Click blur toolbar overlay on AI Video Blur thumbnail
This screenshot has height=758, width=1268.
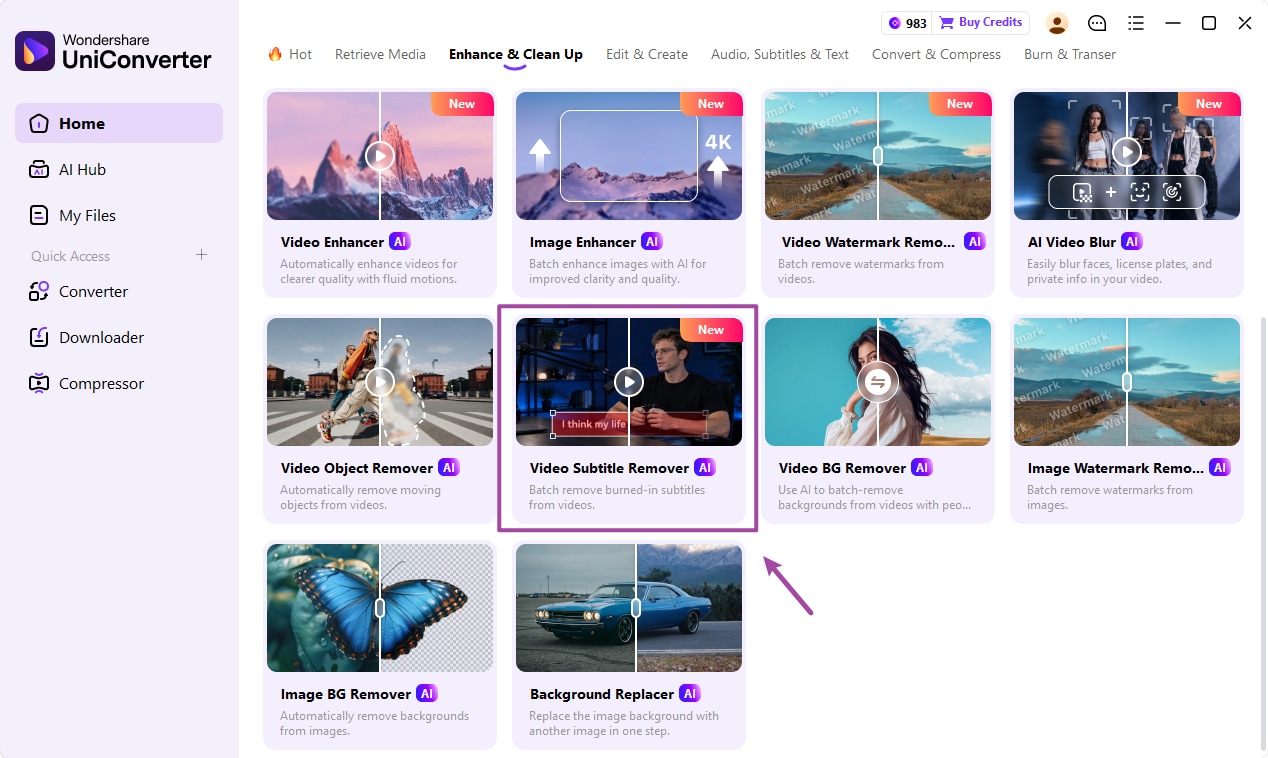coord(1127,192)
